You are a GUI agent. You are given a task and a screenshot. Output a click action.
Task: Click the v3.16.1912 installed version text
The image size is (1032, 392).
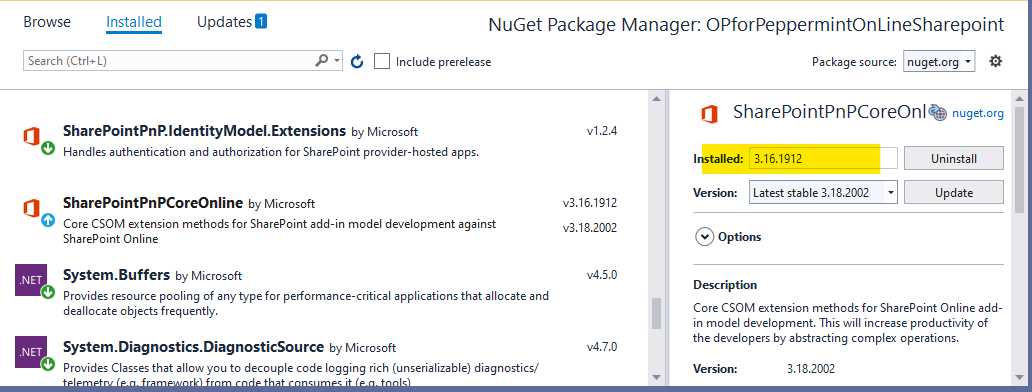pyautogui.click(x=590, y=202)
